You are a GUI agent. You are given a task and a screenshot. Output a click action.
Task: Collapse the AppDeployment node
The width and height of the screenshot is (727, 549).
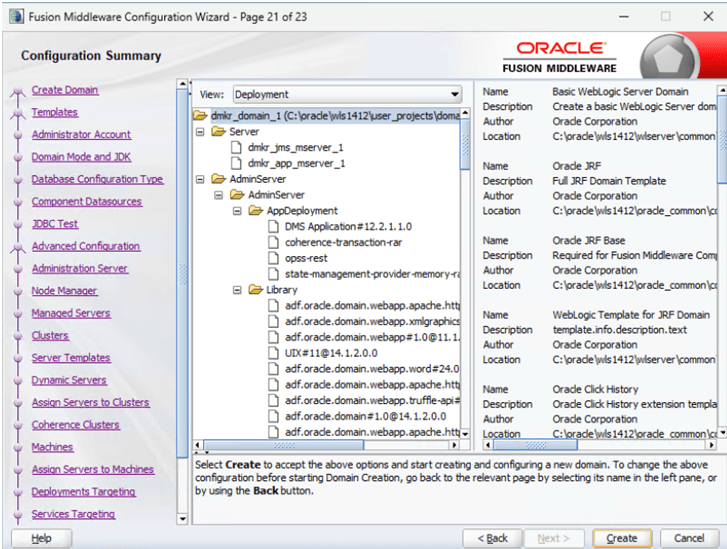[x=237, y=211]
